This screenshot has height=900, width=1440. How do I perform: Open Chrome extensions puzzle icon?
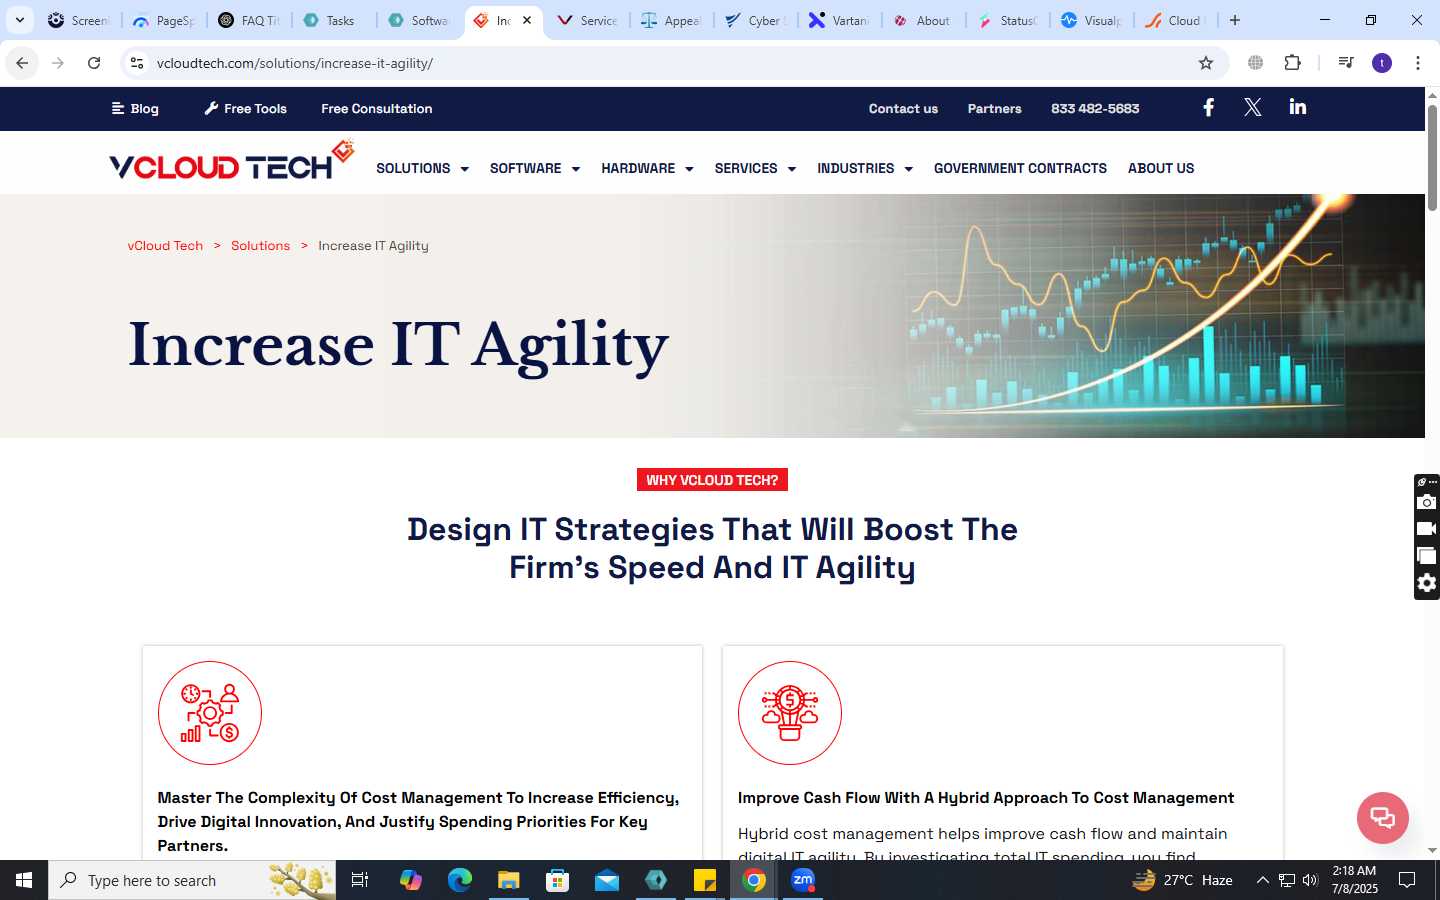pos(1292,63)
